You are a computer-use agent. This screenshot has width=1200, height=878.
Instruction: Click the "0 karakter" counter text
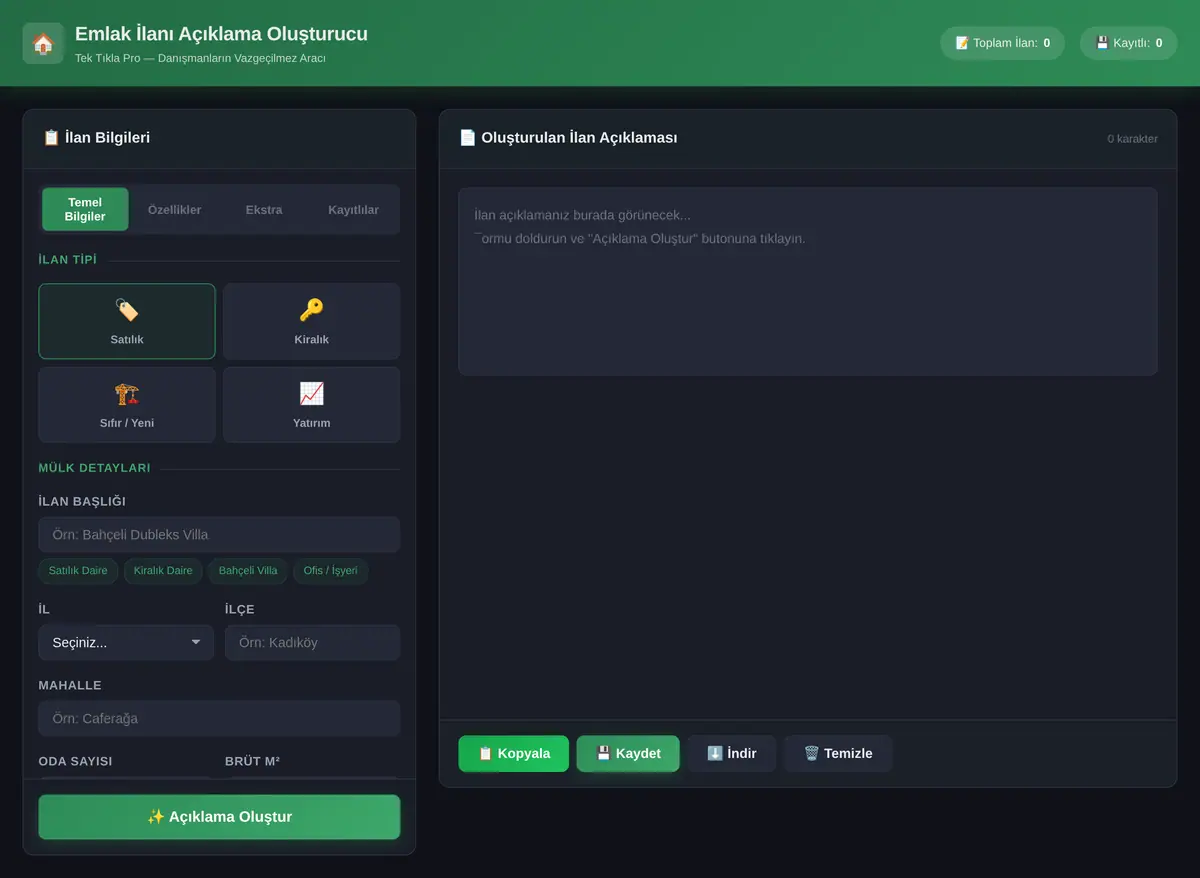coord(1132,139)
